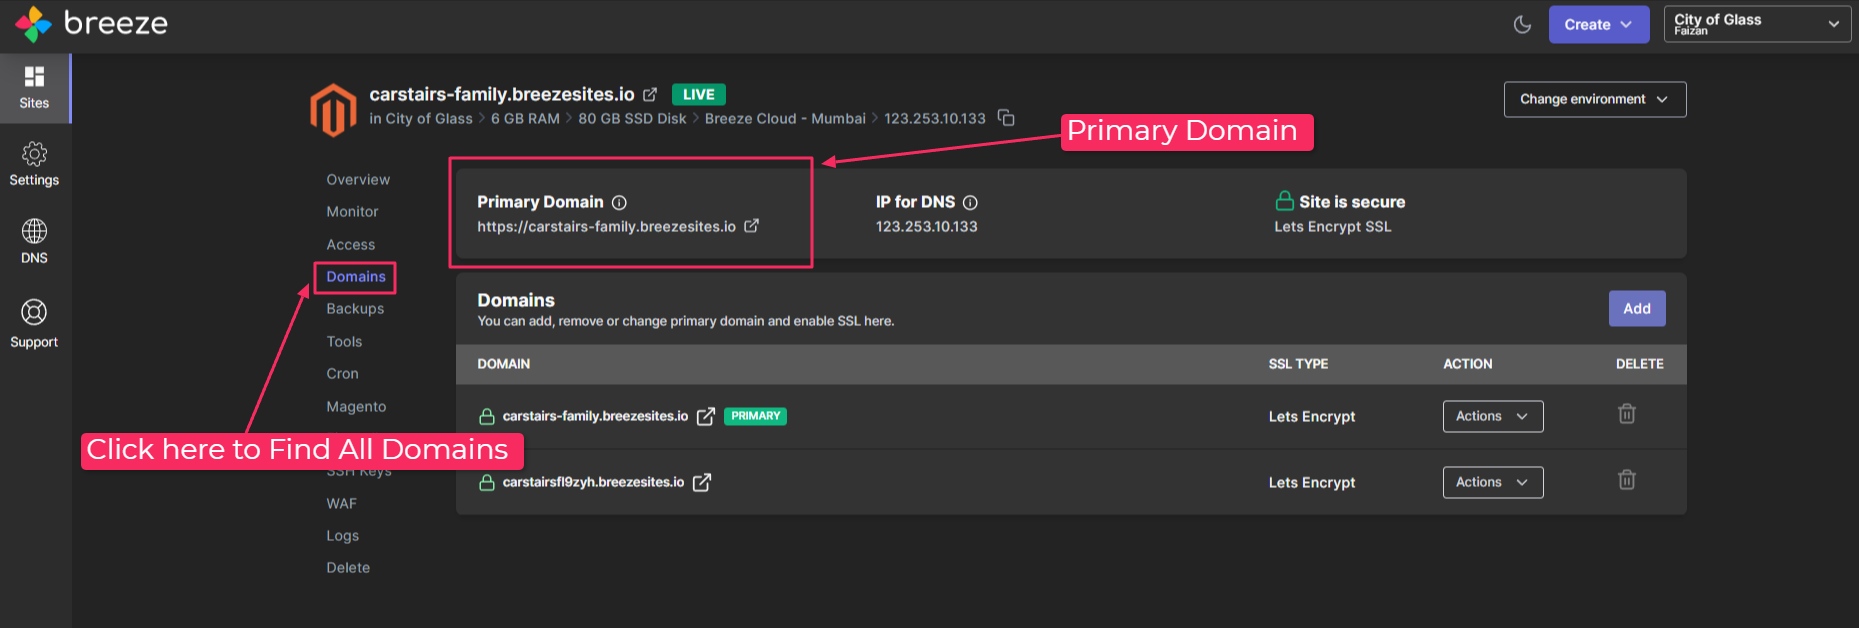
Task: Click the PRIMARY badge
Action: (755, 416)
